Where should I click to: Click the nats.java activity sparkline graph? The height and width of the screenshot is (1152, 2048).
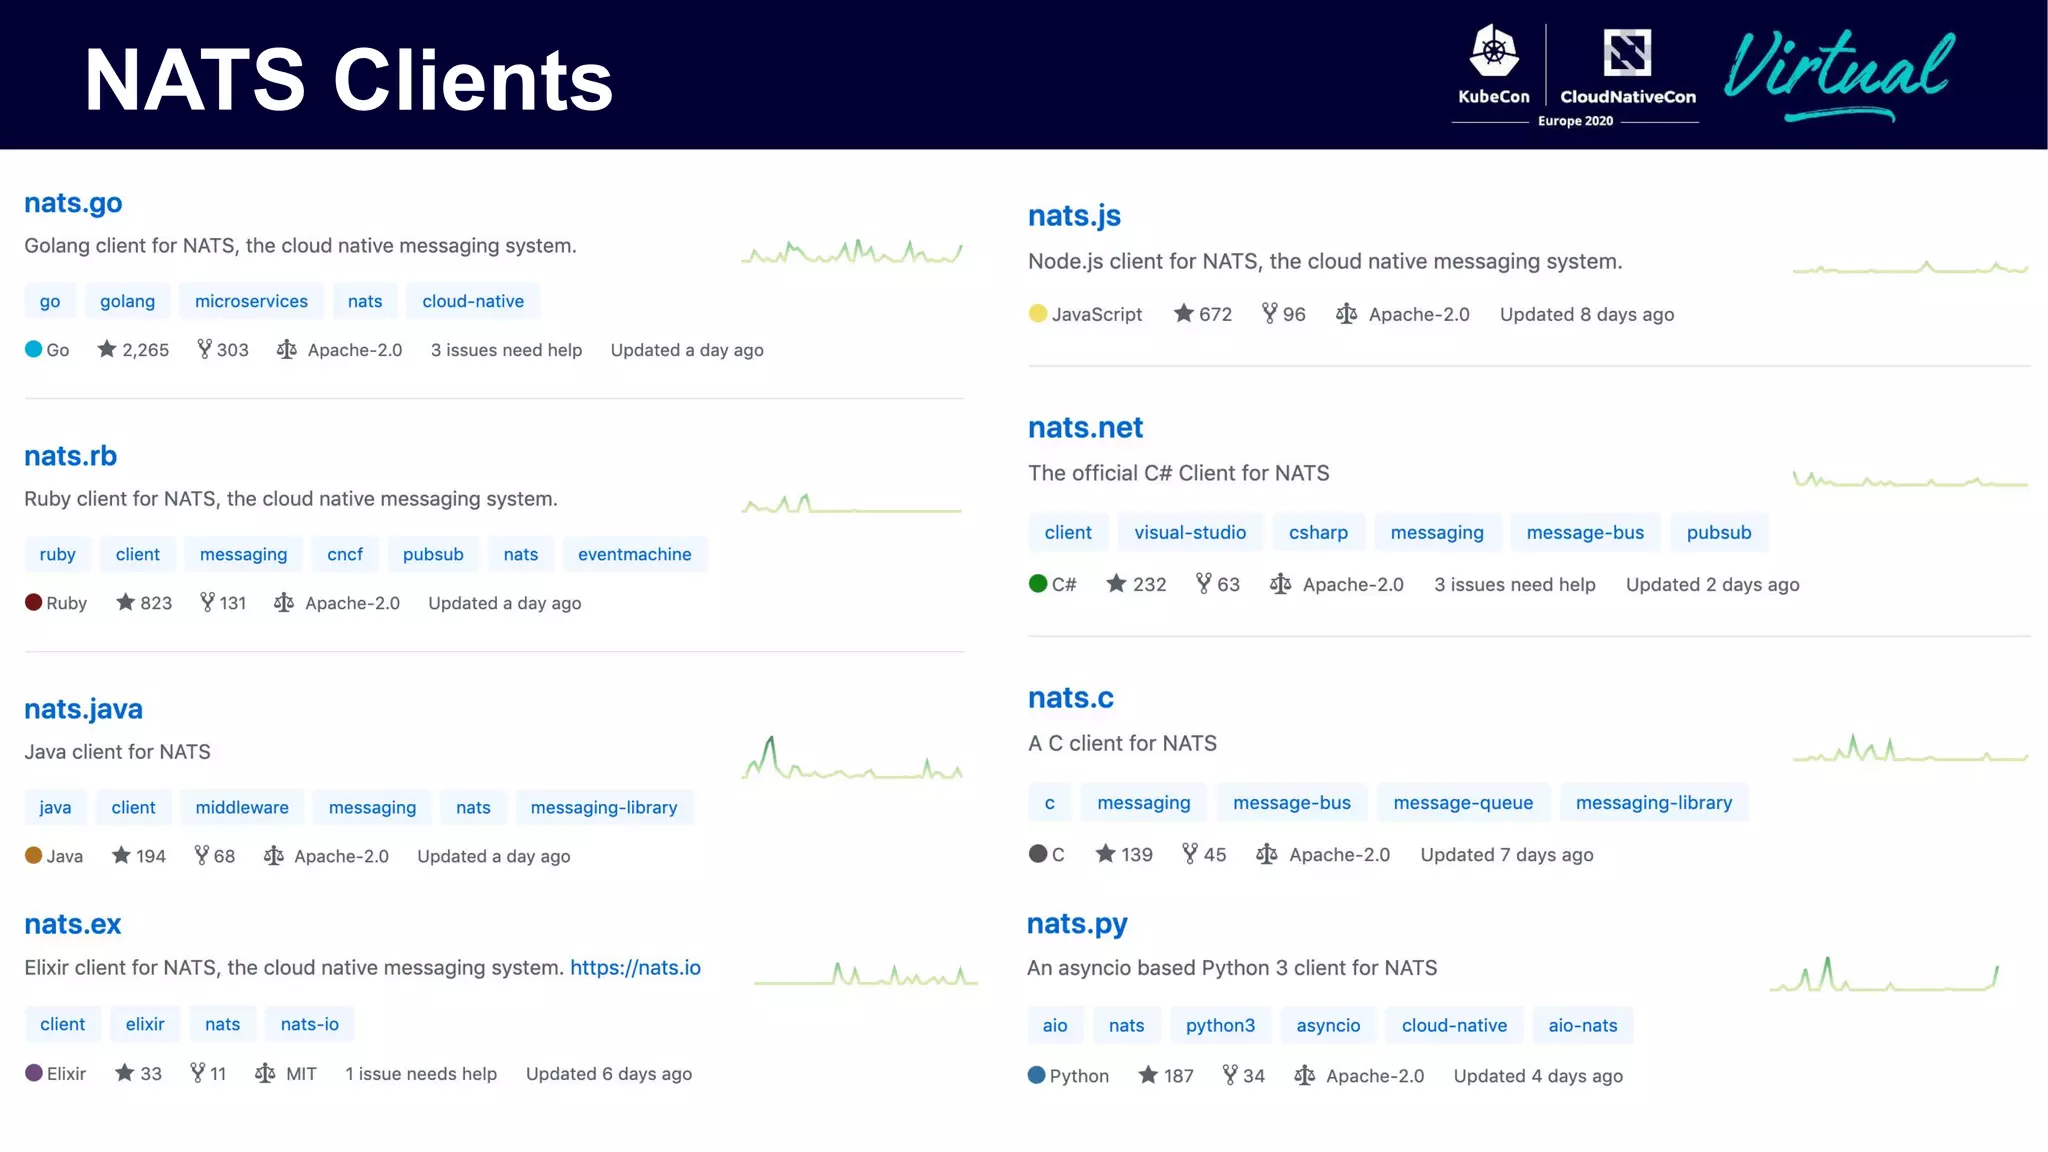tap(852, 759)
